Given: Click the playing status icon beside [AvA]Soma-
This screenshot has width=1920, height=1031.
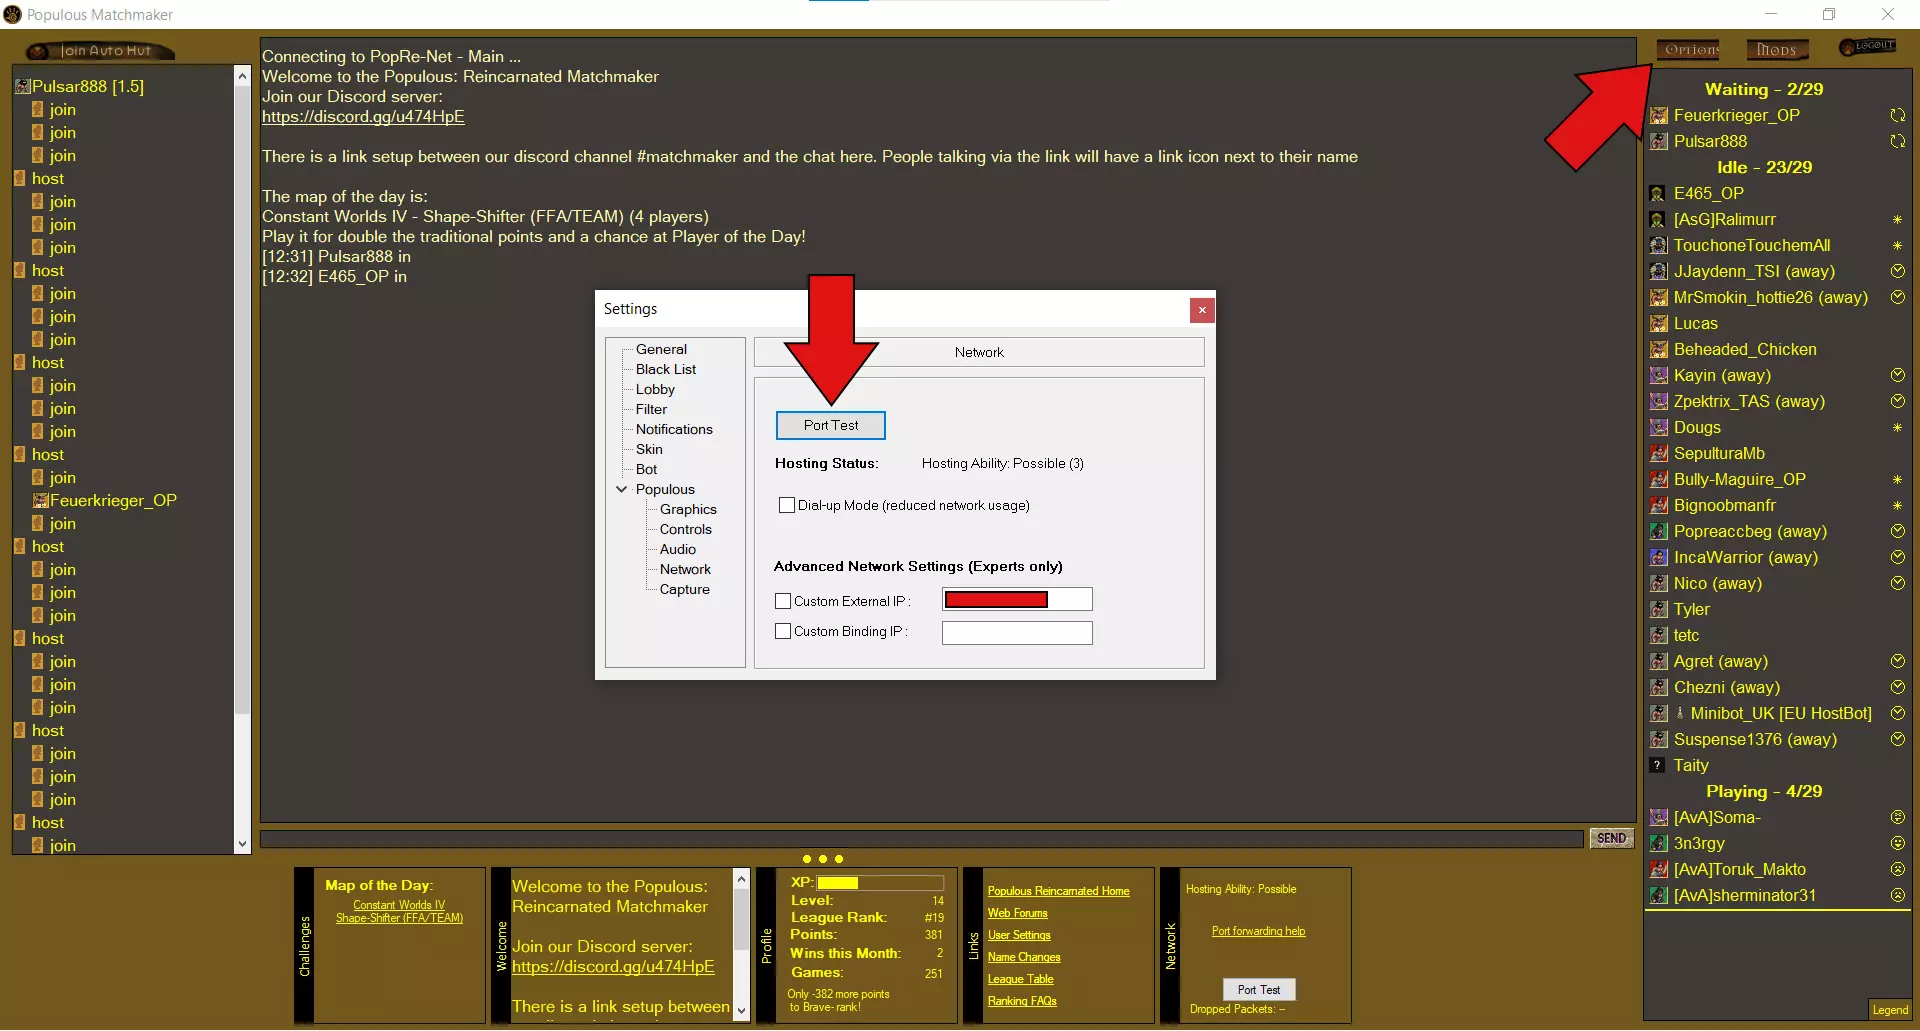Looking at the screenshot, I should point(1897,818).
